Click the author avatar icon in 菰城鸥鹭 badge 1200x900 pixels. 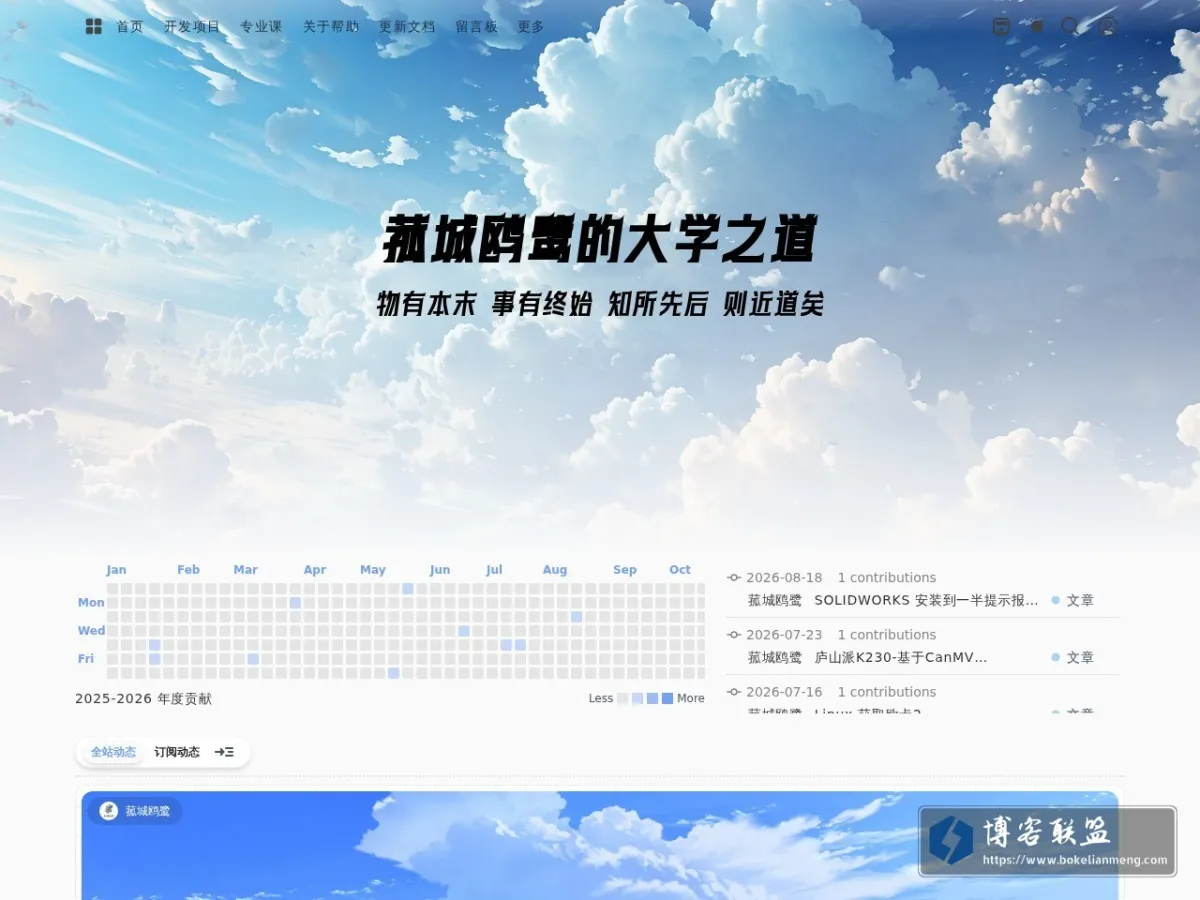point(109,811)
